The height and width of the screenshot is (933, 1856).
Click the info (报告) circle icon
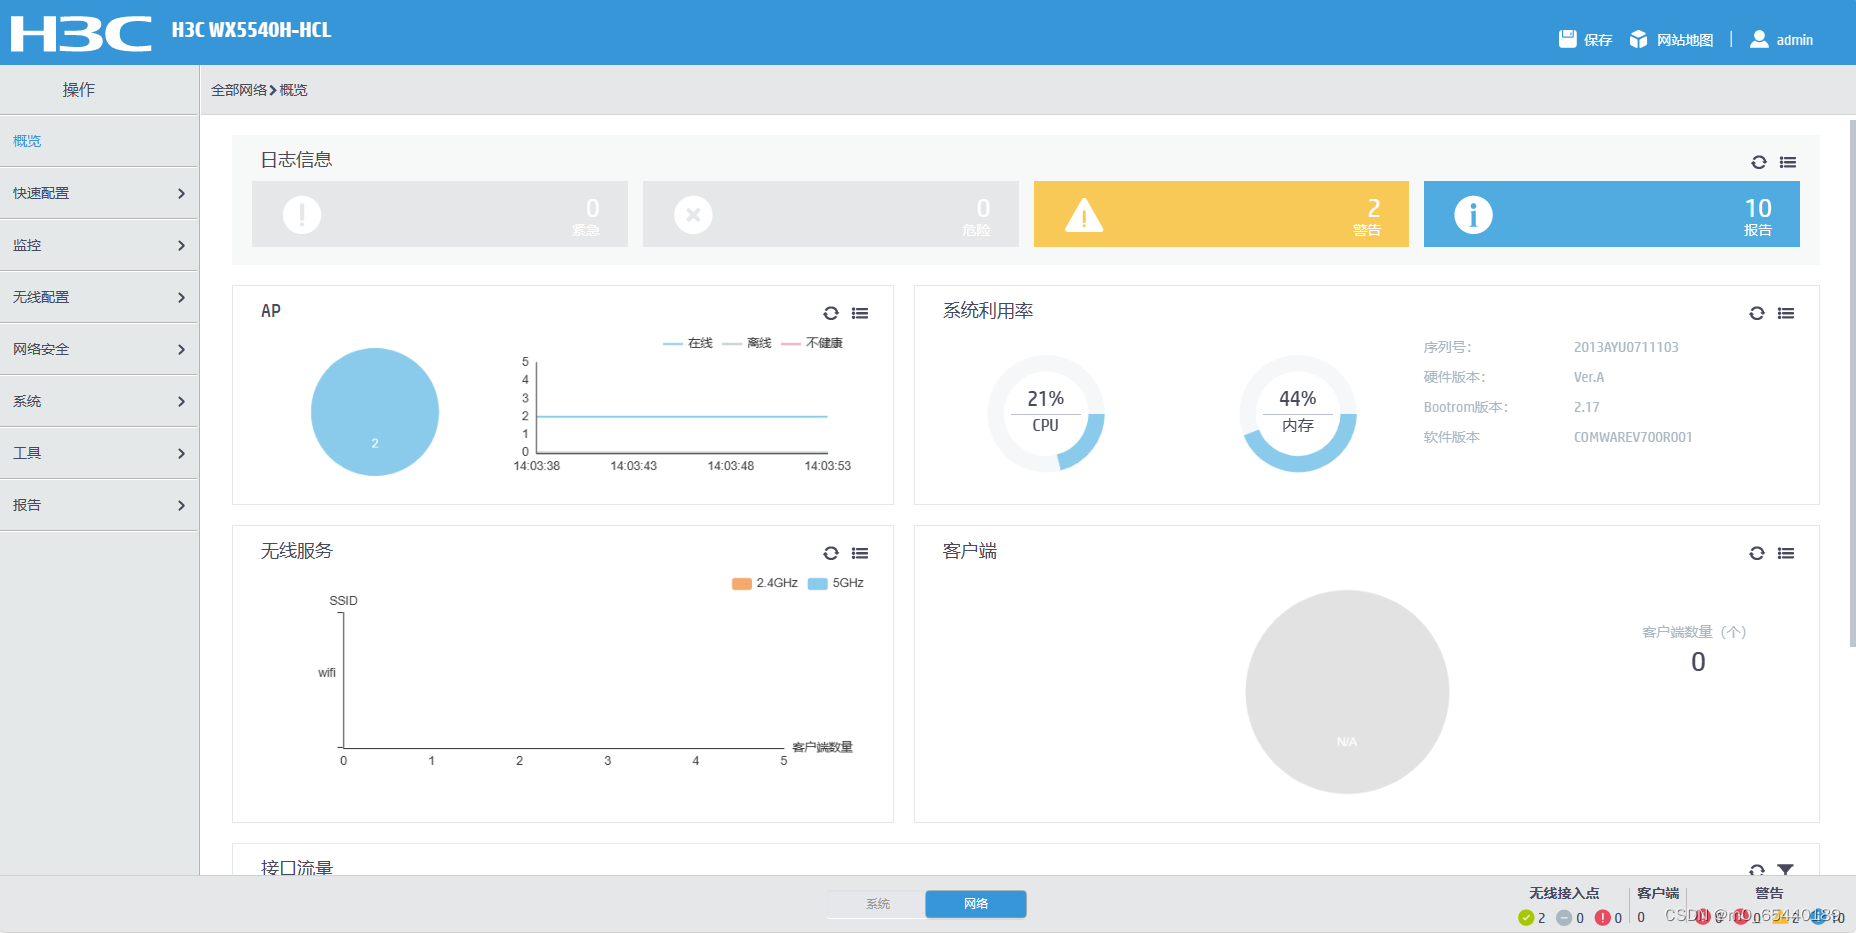(x=1473, y=214)
